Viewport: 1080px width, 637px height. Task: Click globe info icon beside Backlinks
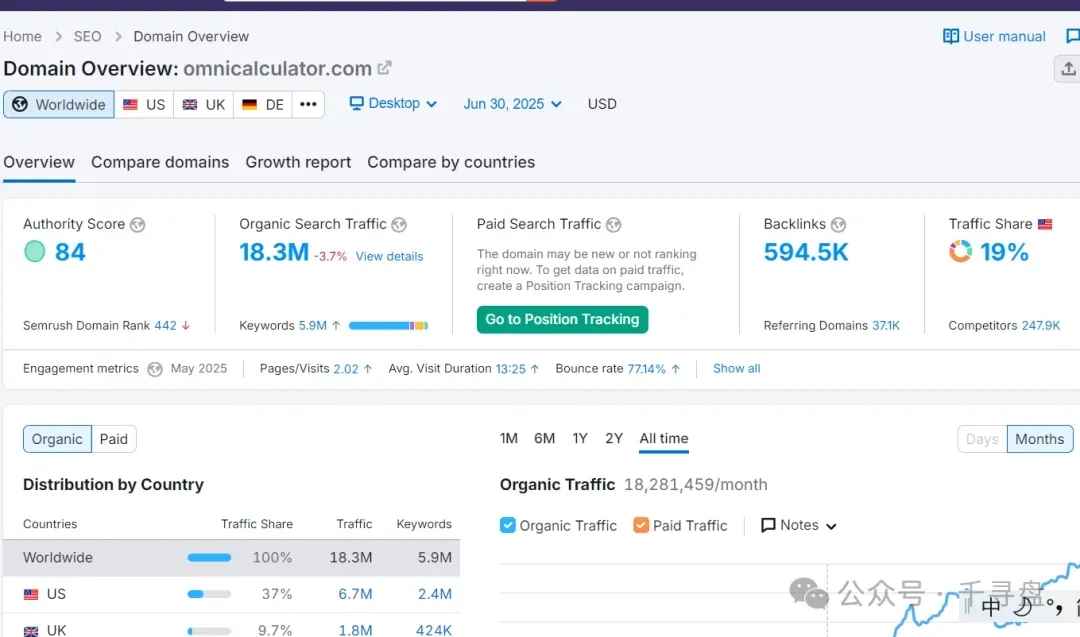point(838,224)
